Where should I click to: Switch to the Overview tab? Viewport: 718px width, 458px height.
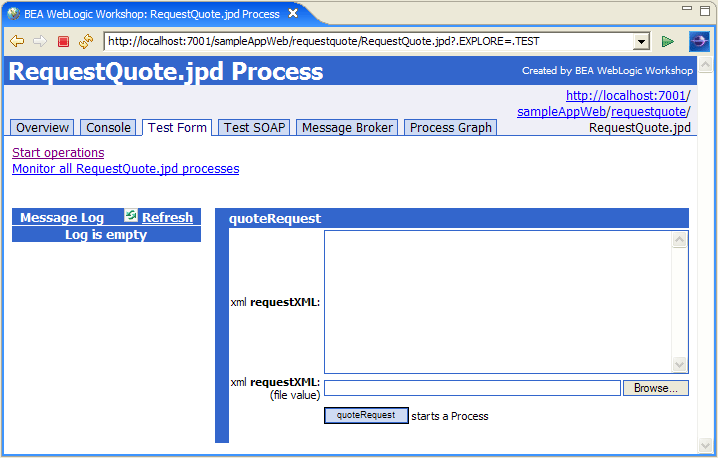42,127
